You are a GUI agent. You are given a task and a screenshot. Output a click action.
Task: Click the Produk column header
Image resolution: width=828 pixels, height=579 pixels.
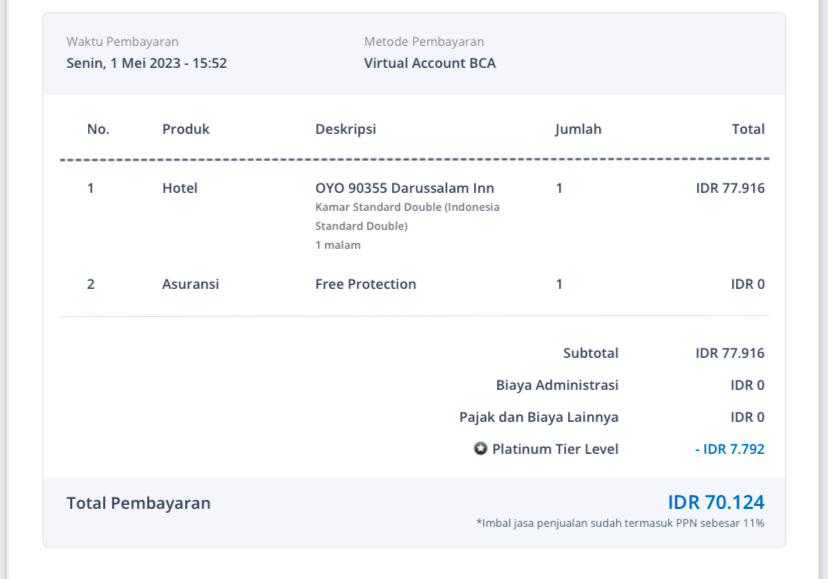click(186, 129)
